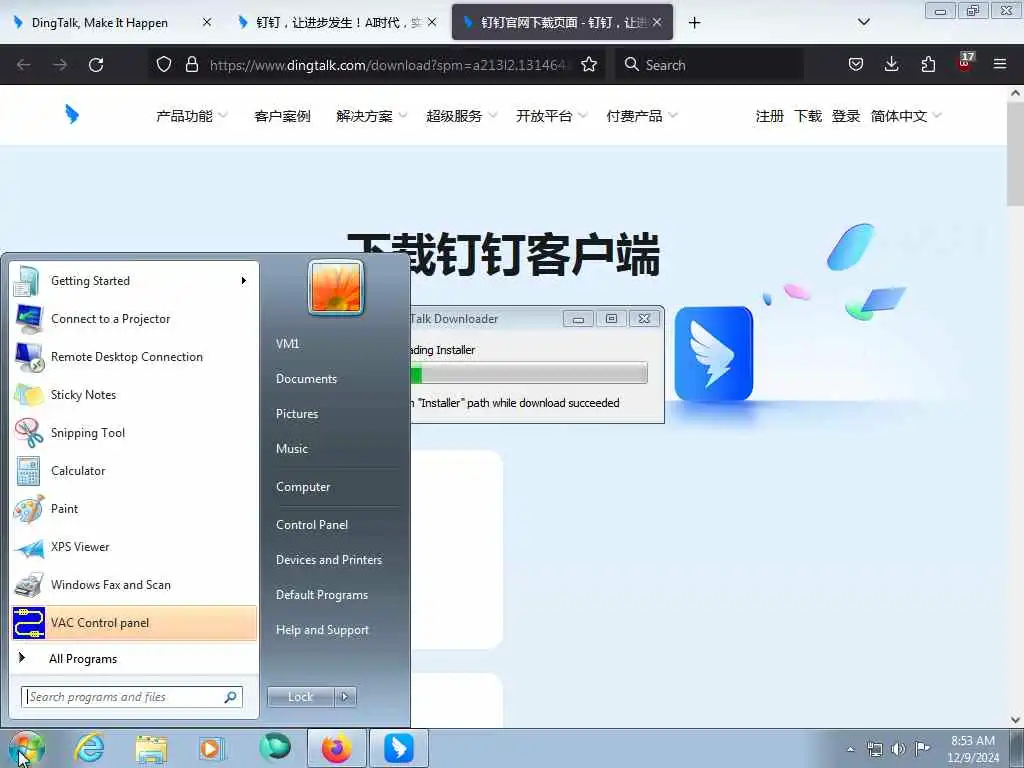1024x768 pixels.
Task: Launch Connect to a Projector
Action: 134,319
